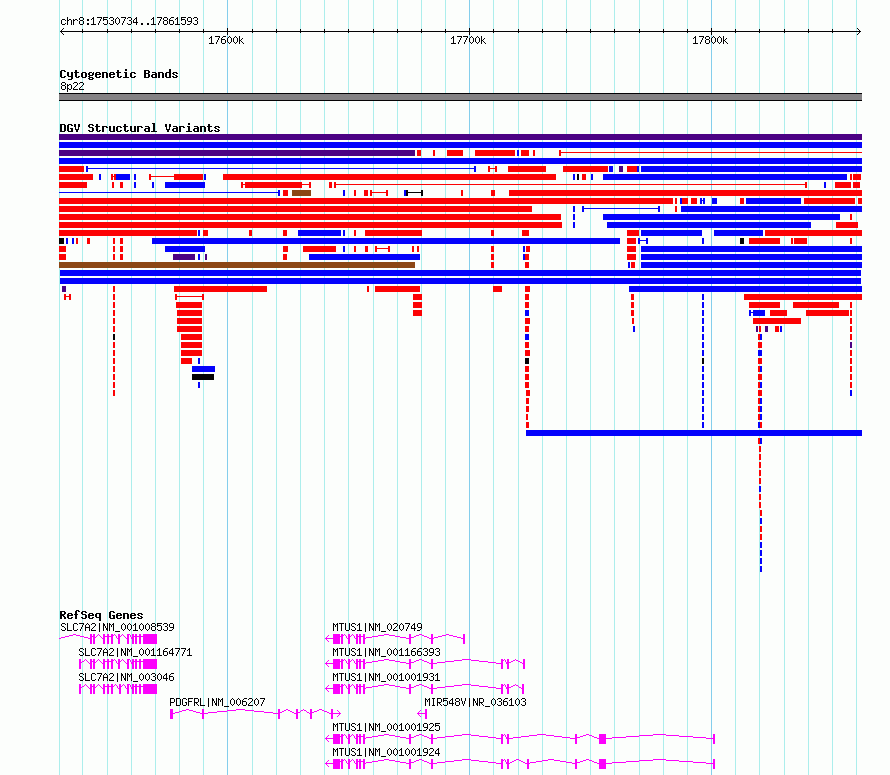Click the 17800k ruler label
This screenshot has height=775, width=890.
pos(710,40)
